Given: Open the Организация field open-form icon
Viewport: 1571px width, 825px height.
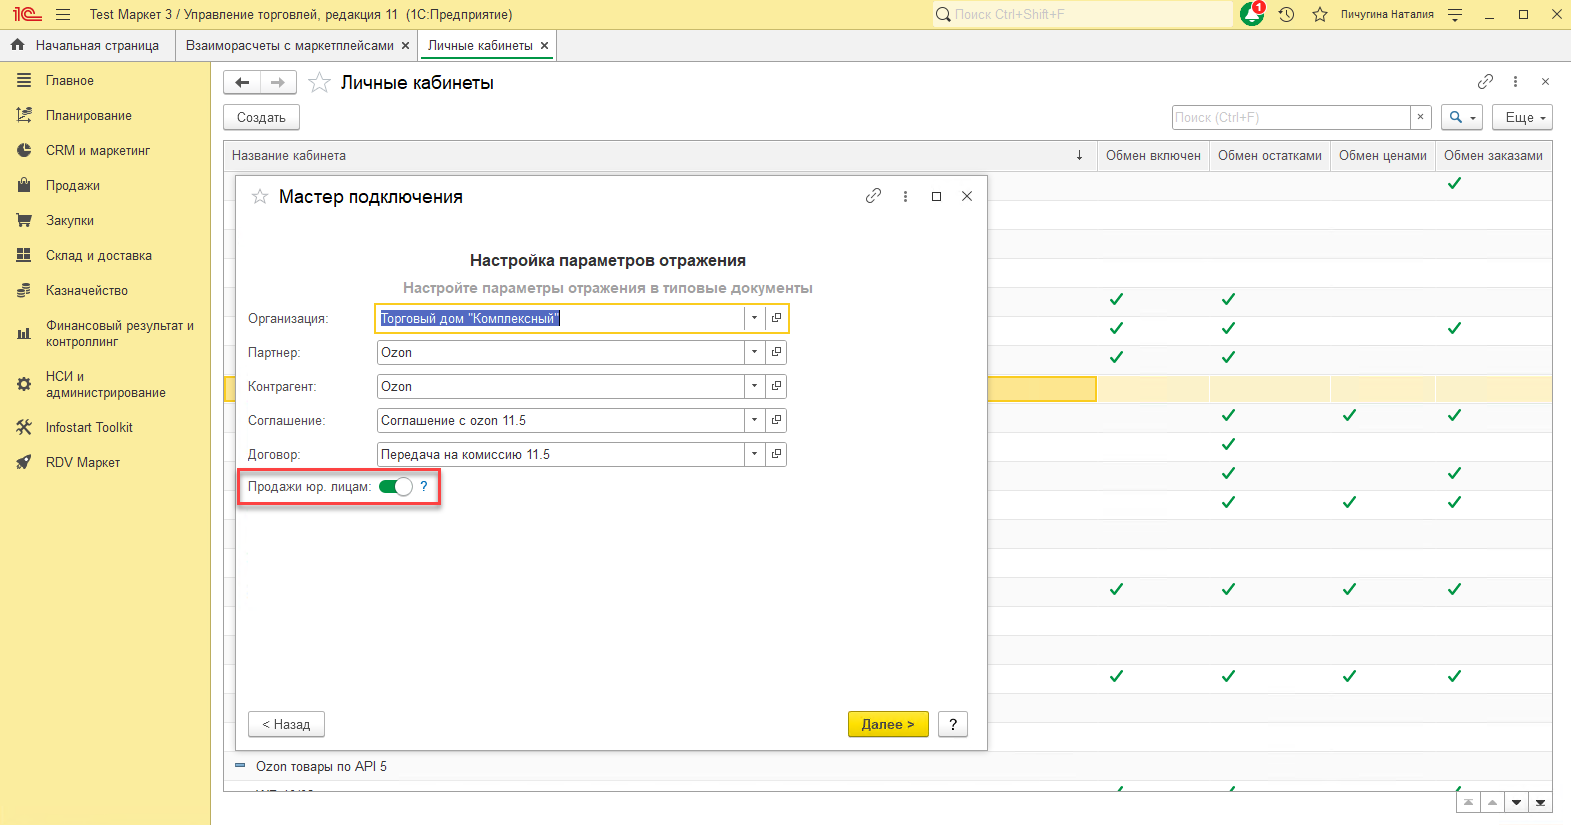Looking at the screenshot, I should point(776,318).
